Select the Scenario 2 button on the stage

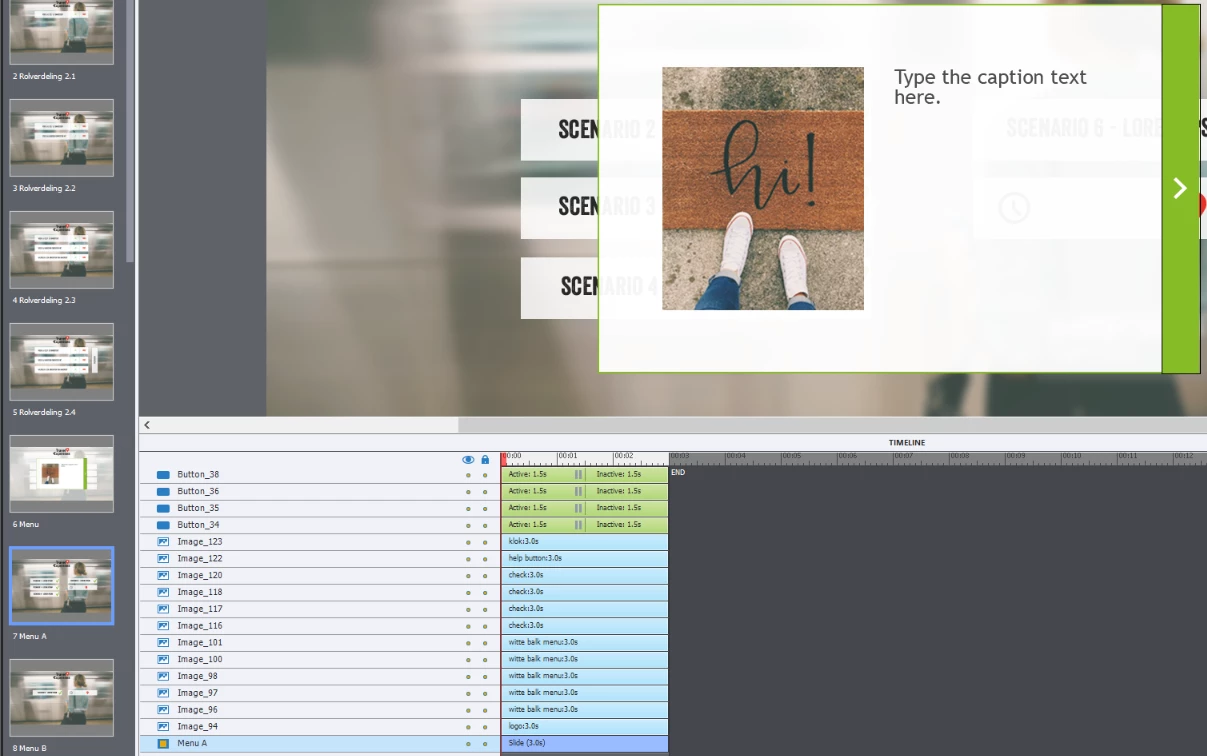click(x=559, y=130)
